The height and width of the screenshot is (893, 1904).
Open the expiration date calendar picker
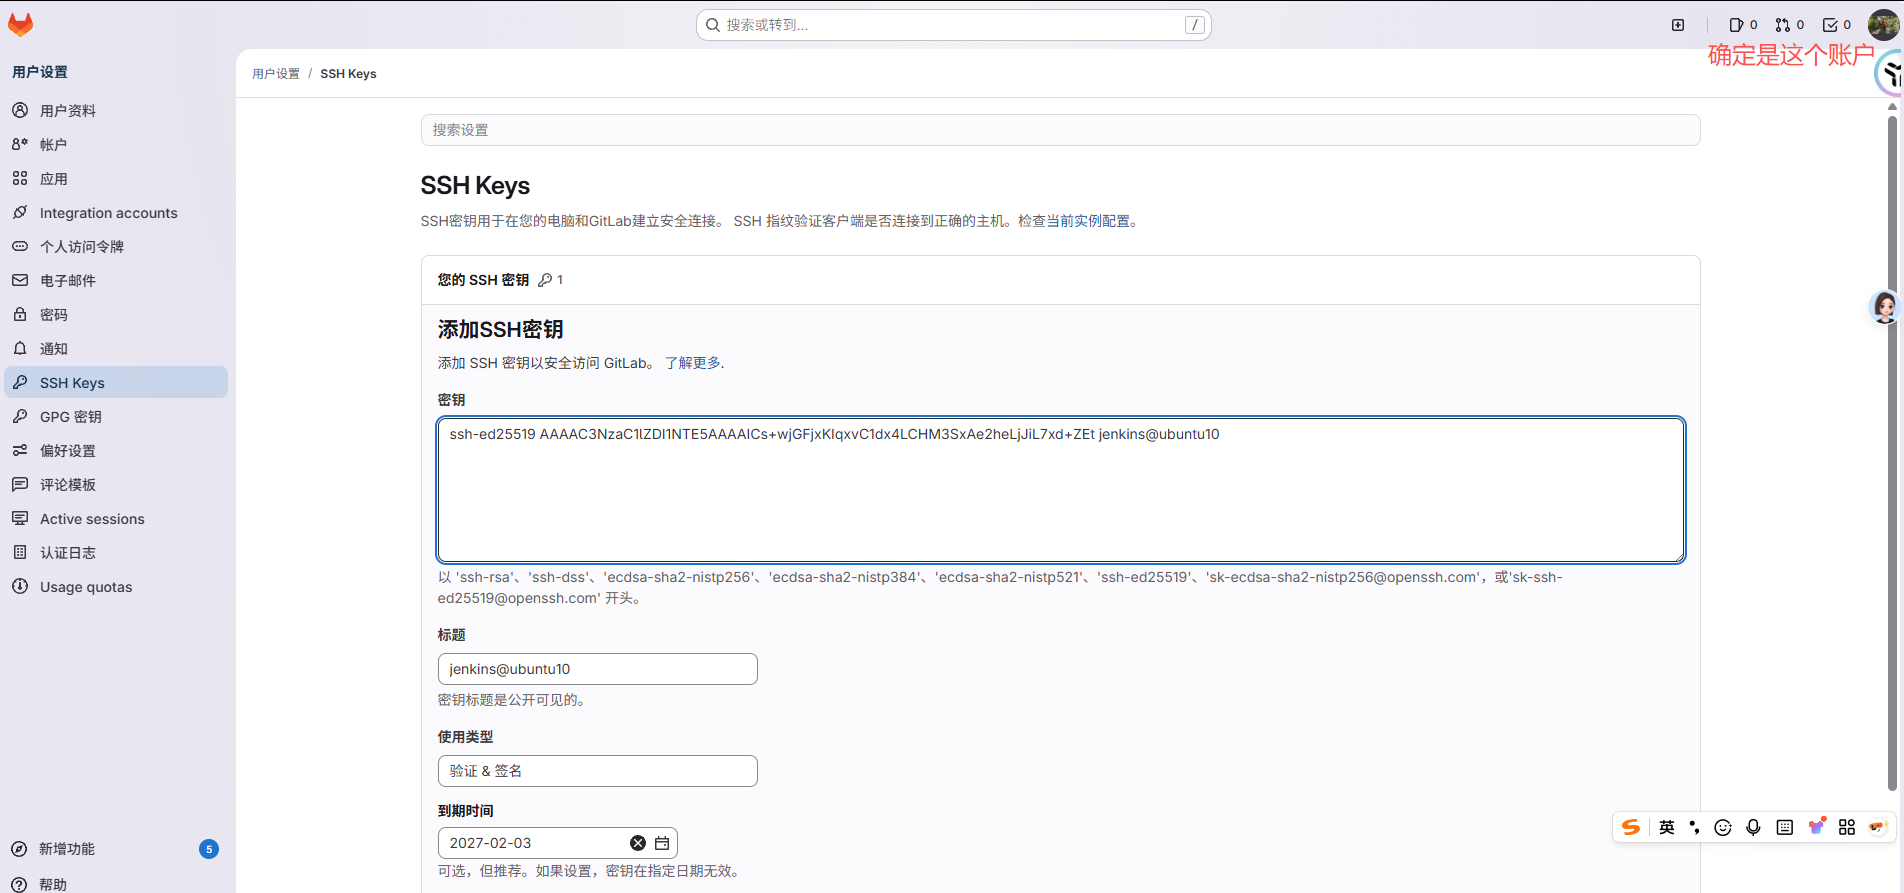point(662,843)
